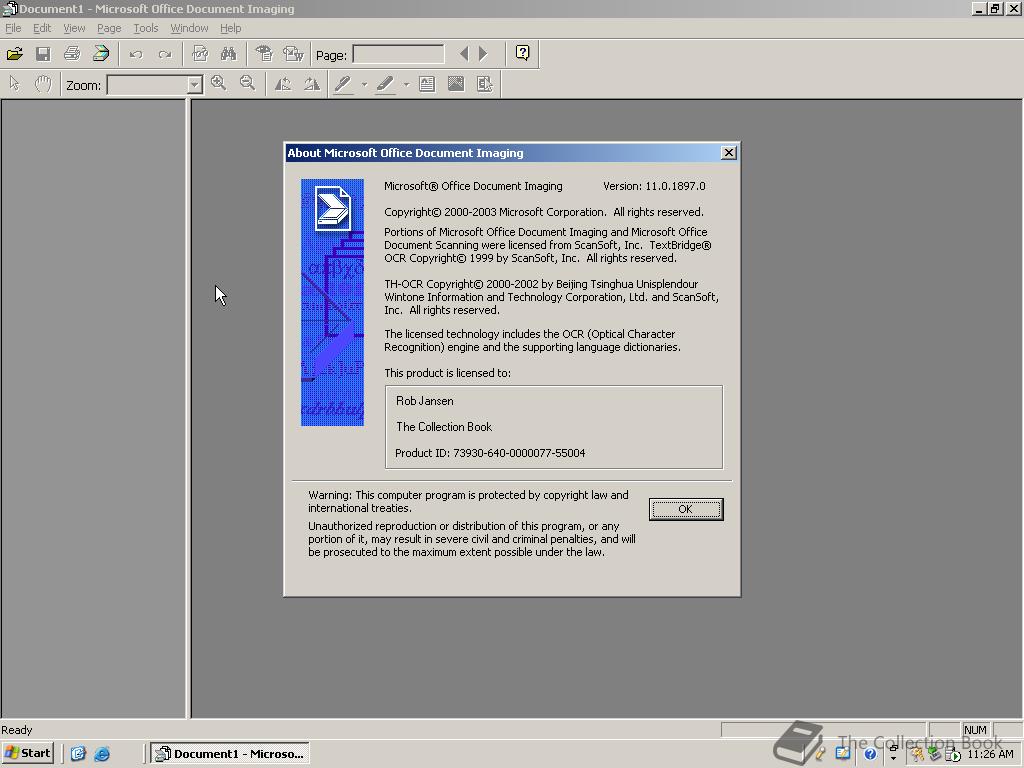Click the Redo arrow icon
The image size is (1024, 768).
tap(165, 54)
